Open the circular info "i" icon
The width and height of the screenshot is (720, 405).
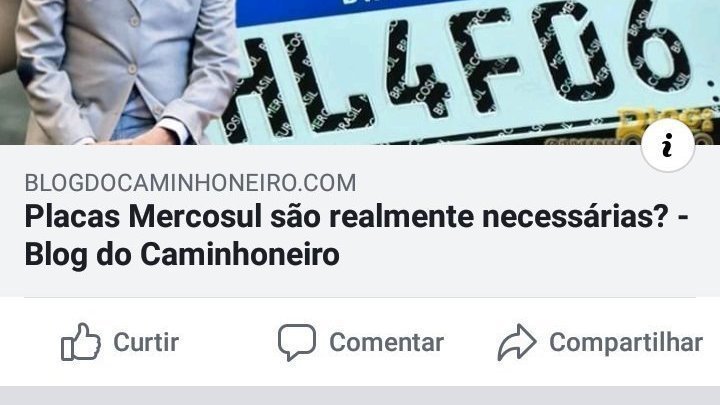tap(668, 146)
